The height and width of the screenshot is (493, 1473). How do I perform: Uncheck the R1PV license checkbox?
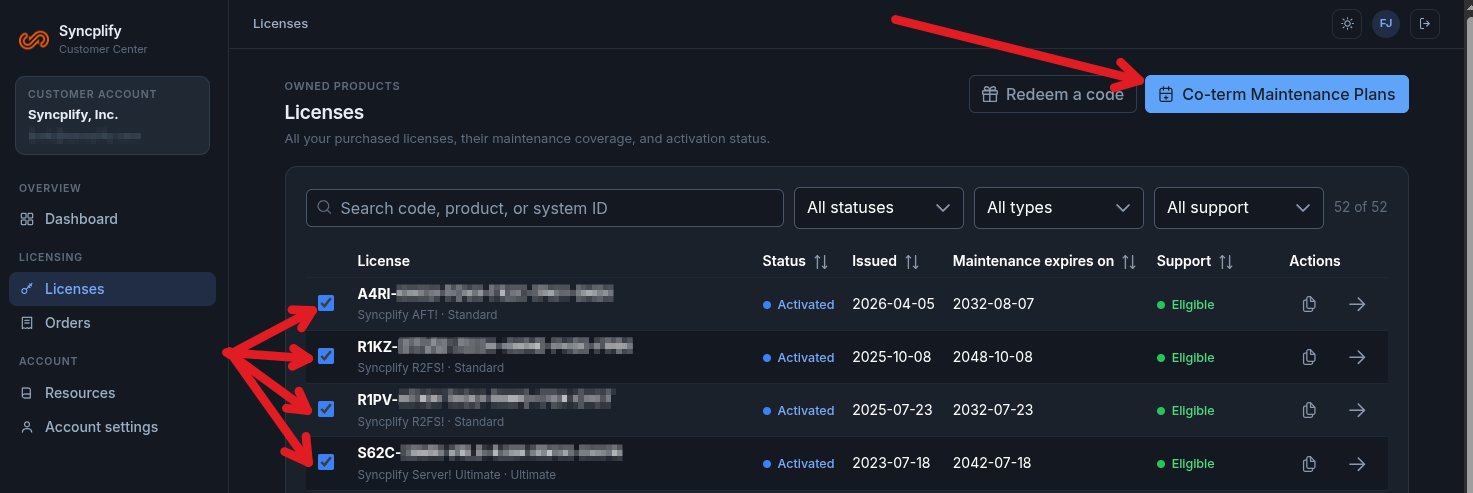pyautogui.click(x=326, y=409)
